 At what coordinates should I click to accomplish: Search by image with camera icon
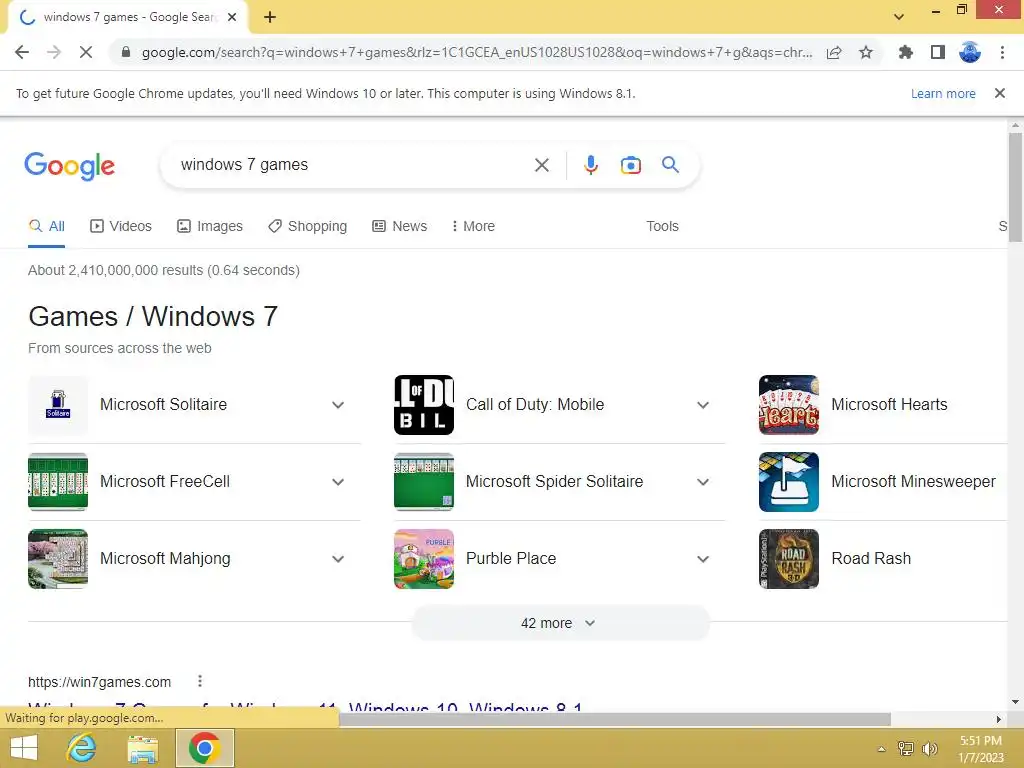(x=630, y=165)
